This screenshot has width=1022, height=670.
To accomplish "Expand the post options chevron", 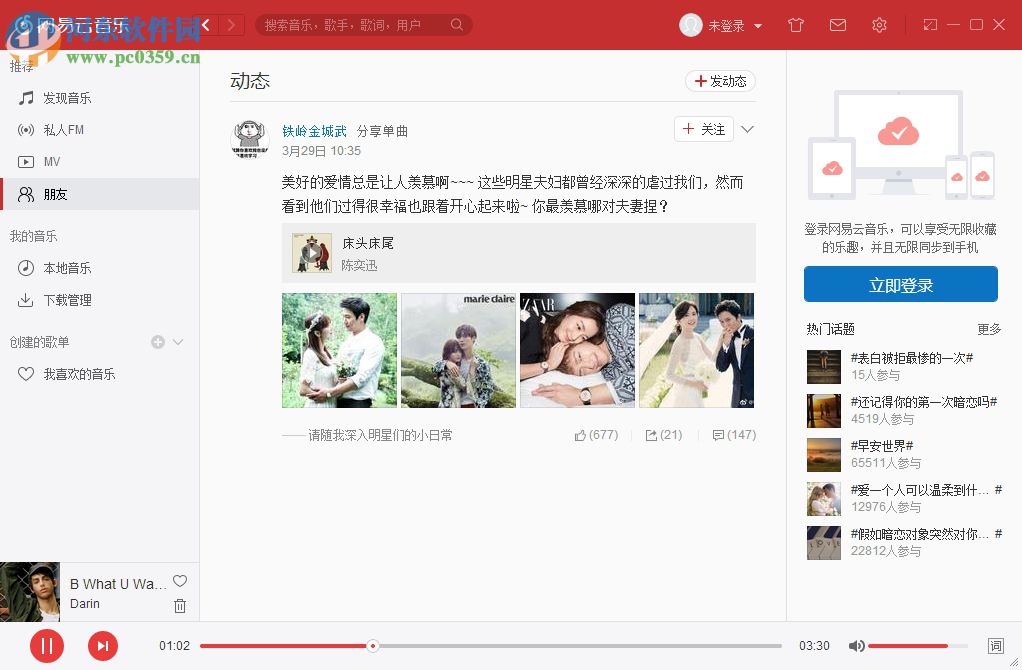I will 748,129.
